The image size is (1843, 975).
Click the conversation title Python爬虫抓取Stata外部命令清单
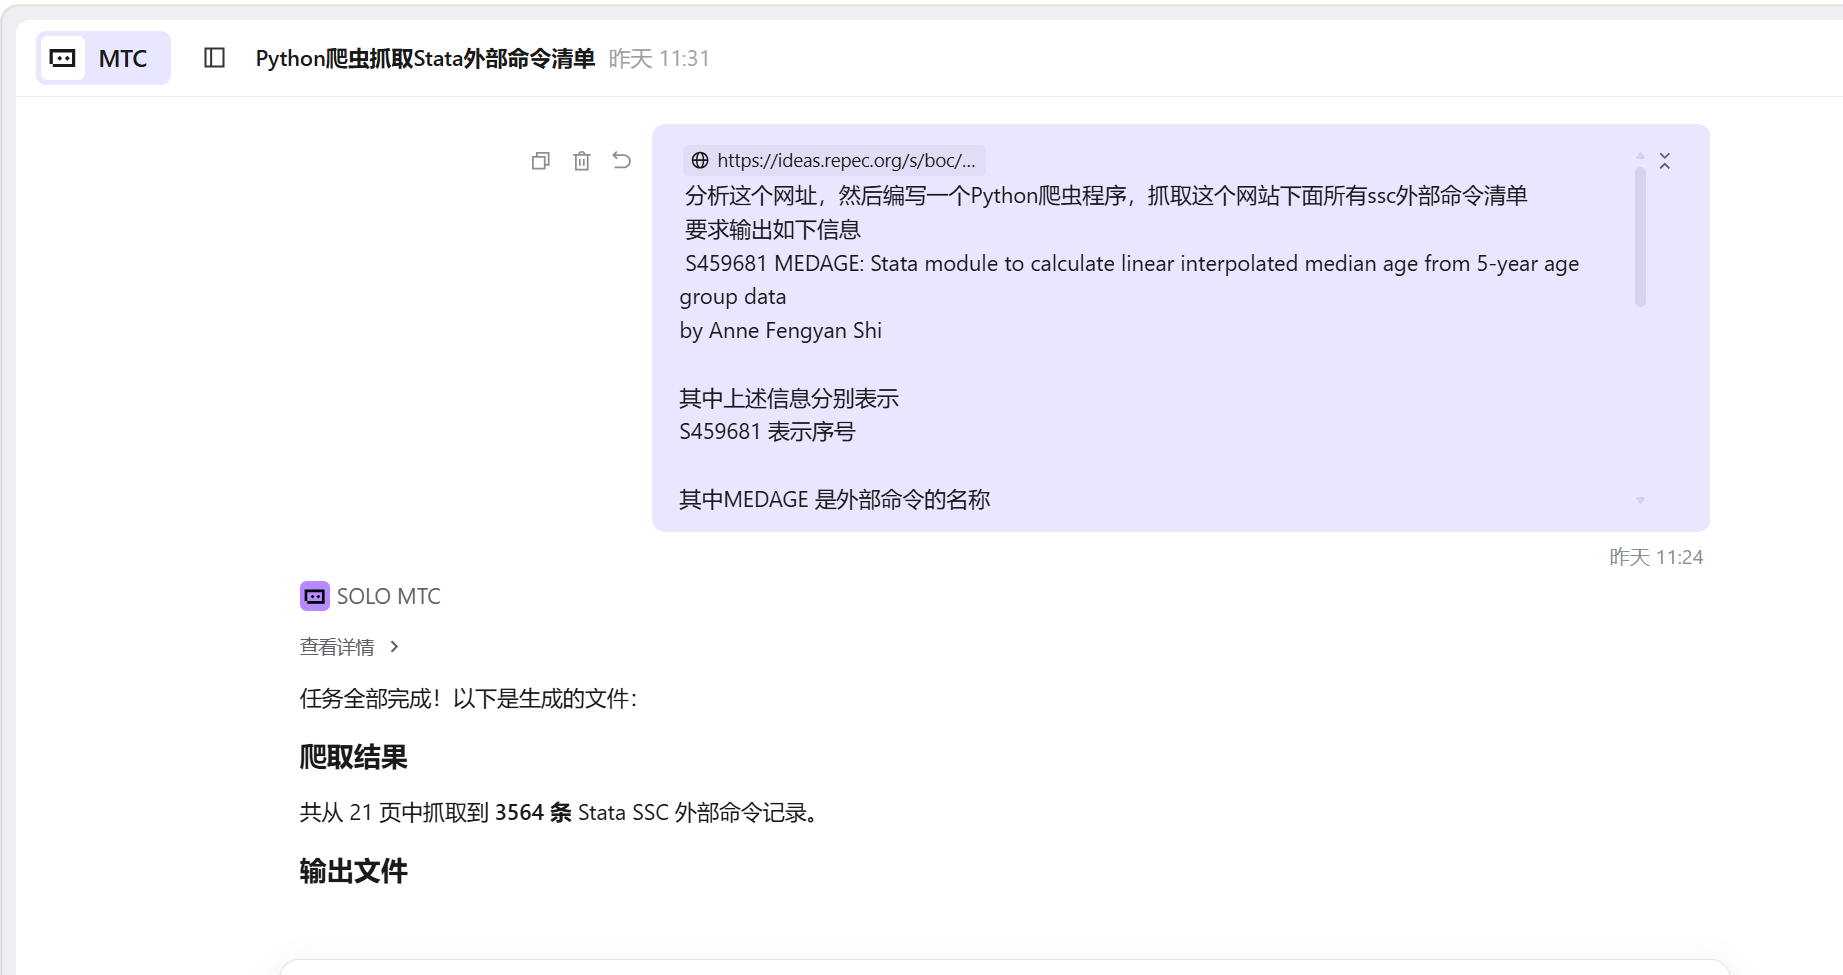click(x=425, y=59)
